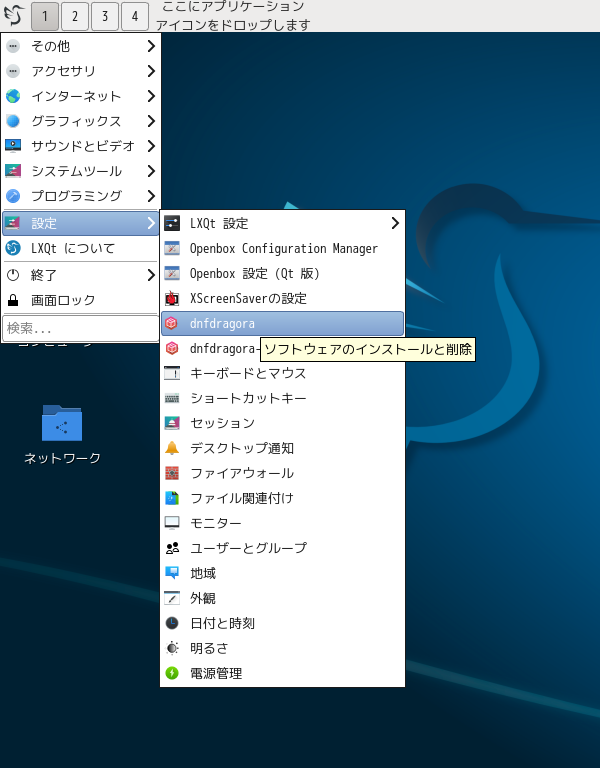Screen dimensions: 600x768
Task: Click the ユーザーとグループ people icon
Action: [x=172, y=548]
